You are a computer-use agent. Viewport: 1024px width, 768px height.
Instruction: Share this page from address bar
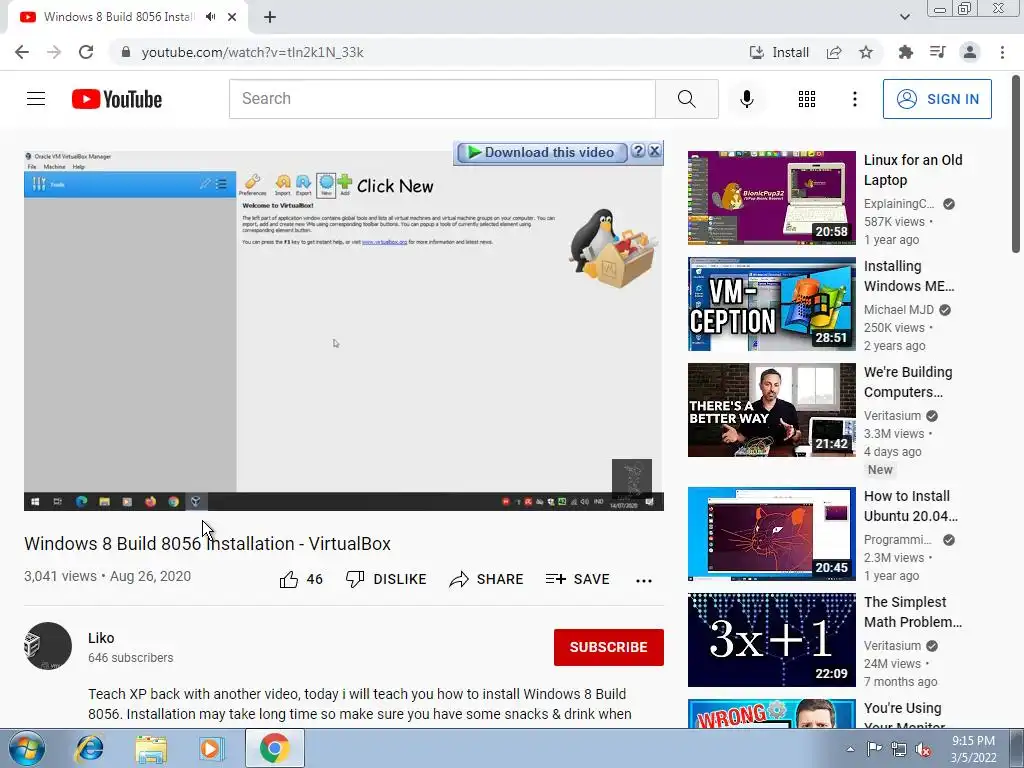[834, 52]
